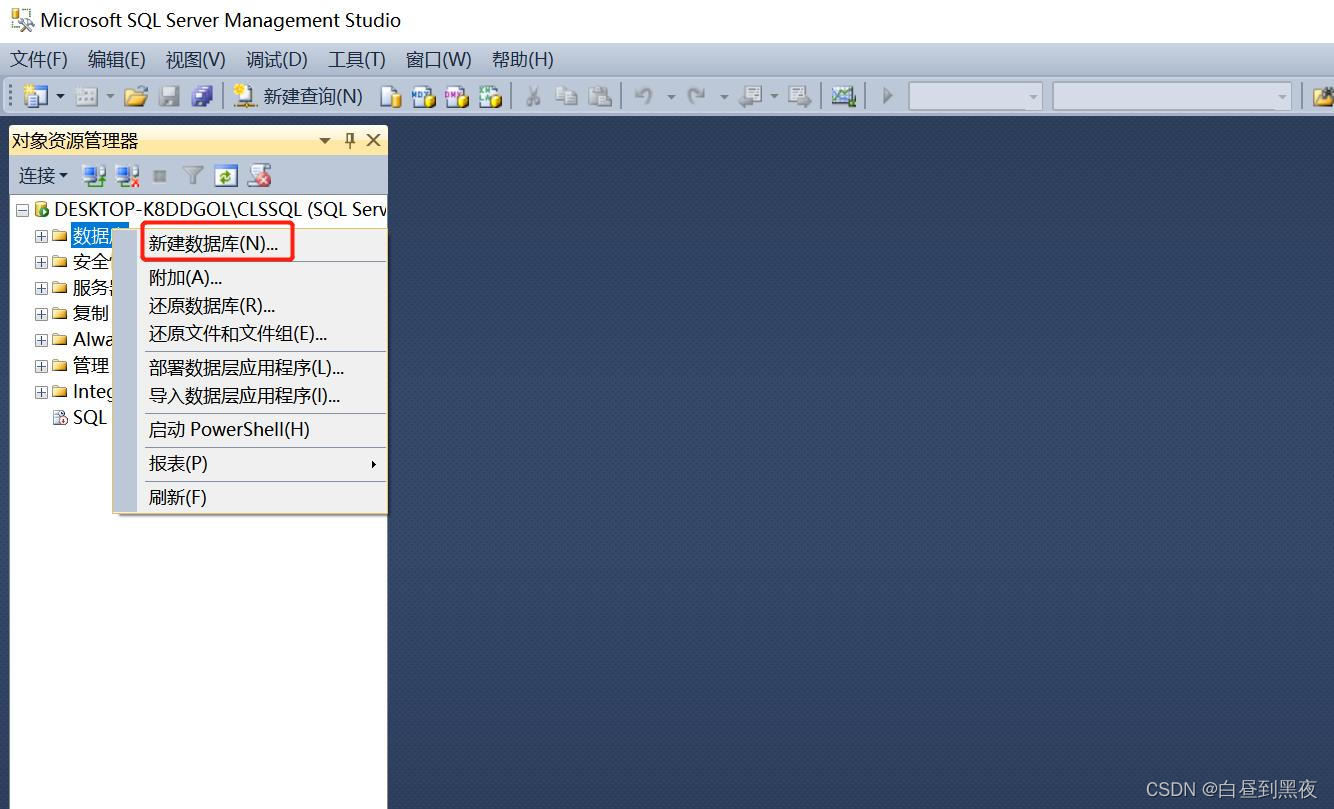Viewport: 1334px width, 809px height.
Task: Click the Paste clipboard icon
Action: coord(599,96)
